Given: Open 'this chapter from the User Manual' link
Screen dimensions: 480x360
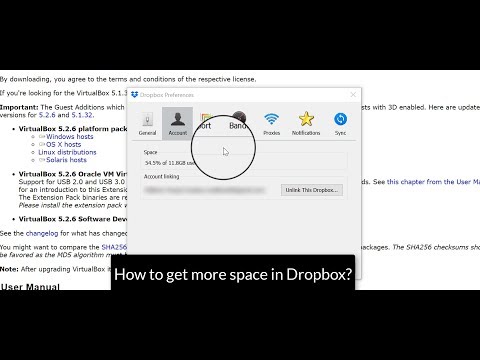Looking at the screenshot, I should [433, 182].
